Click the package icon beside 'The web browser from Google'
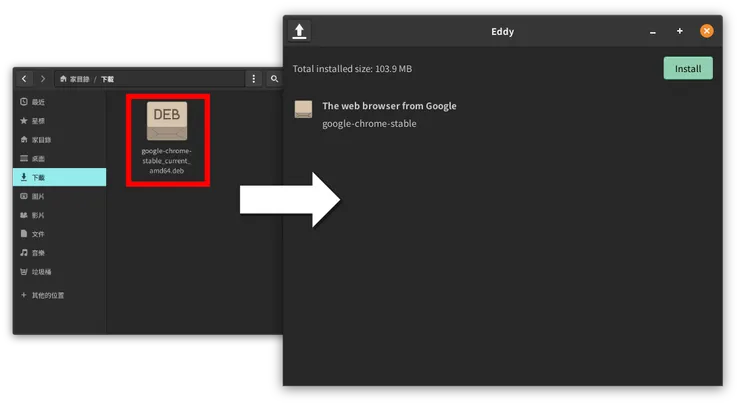 click(x=303, y=109)
